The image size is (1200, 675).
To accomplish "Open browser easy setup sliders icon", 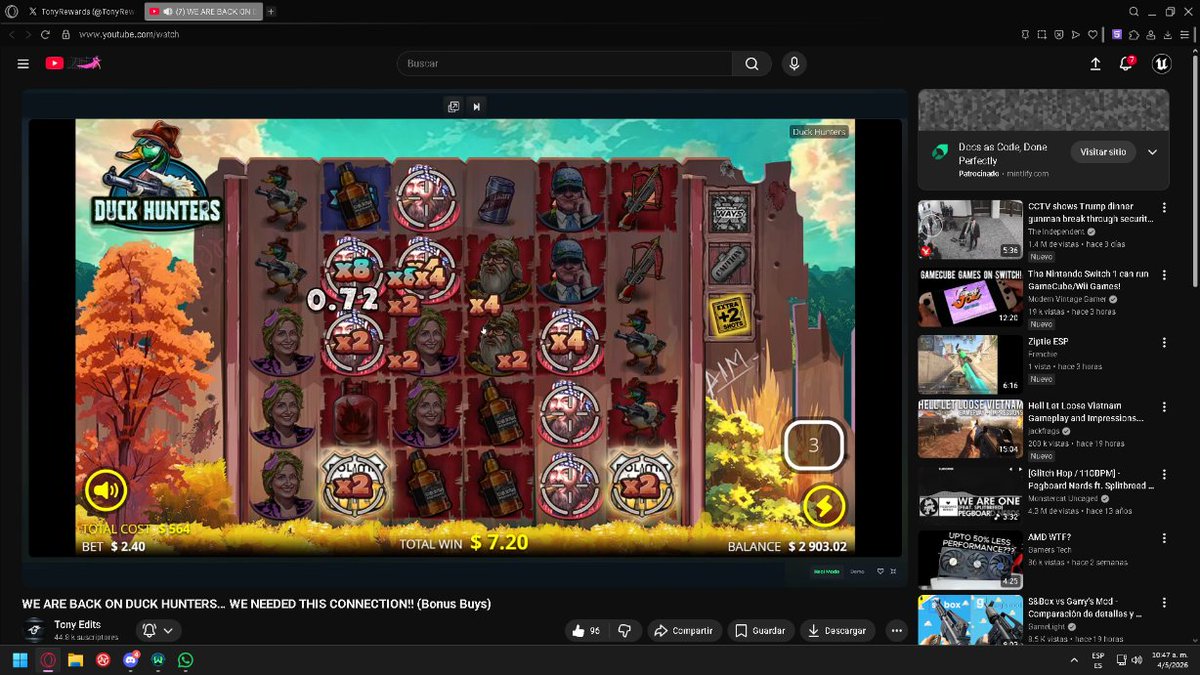I will pos(1186,34).
